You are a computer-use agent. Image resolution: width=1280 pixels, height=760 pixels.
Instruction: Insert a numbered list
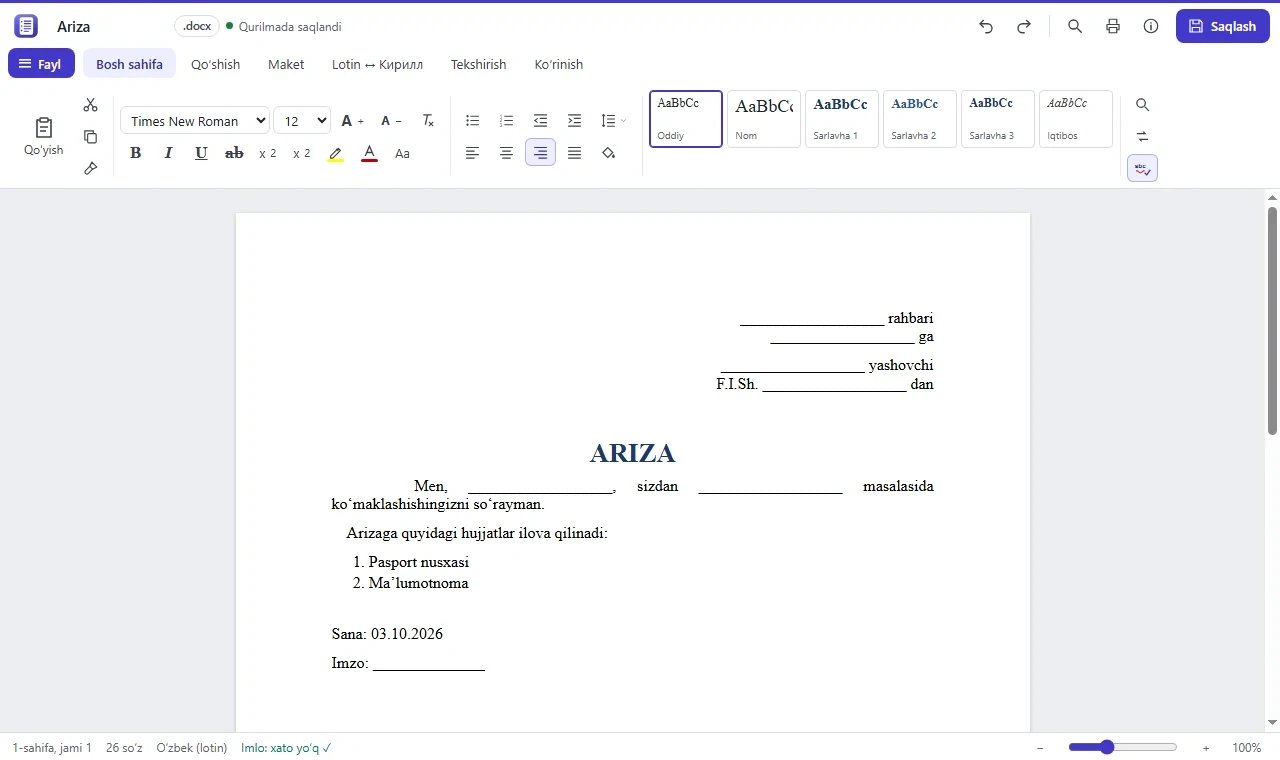(x=507, y=121)
